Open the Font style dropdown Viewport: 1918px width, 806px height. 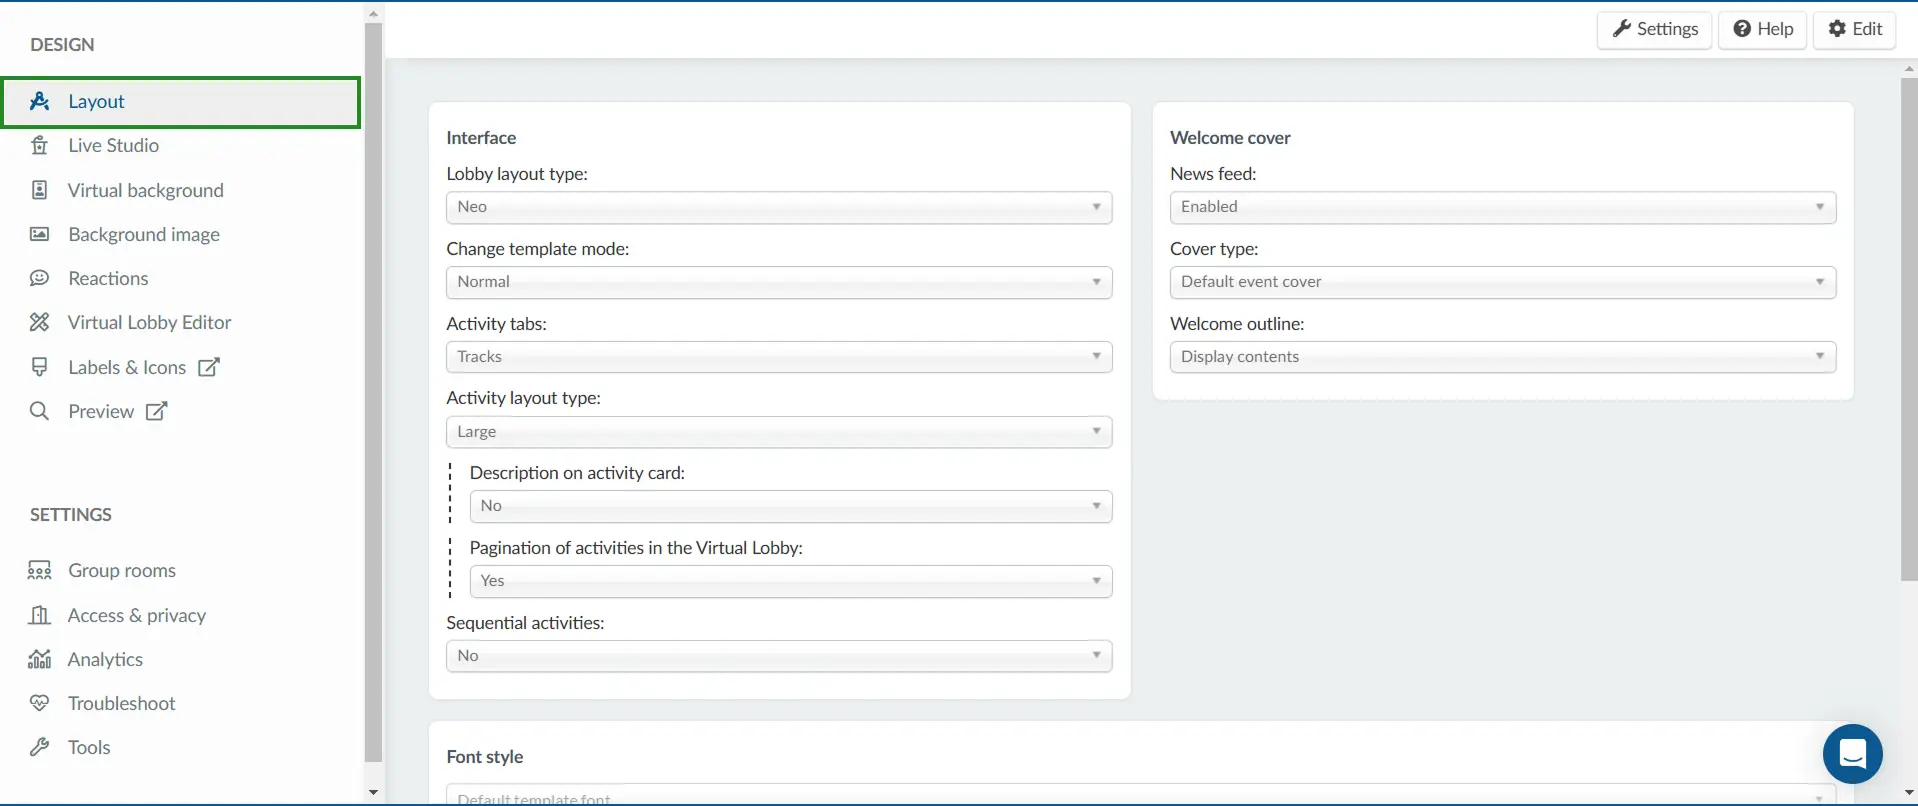tap(1141, 796)
